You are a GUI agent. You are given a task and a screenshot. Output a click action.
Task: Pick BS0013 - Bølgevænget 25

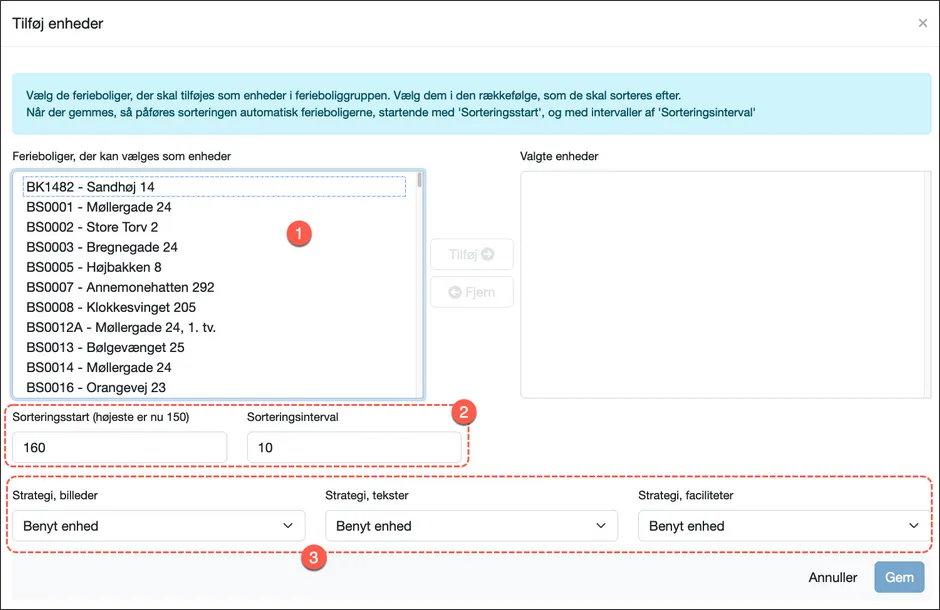(x=105, y=347)
